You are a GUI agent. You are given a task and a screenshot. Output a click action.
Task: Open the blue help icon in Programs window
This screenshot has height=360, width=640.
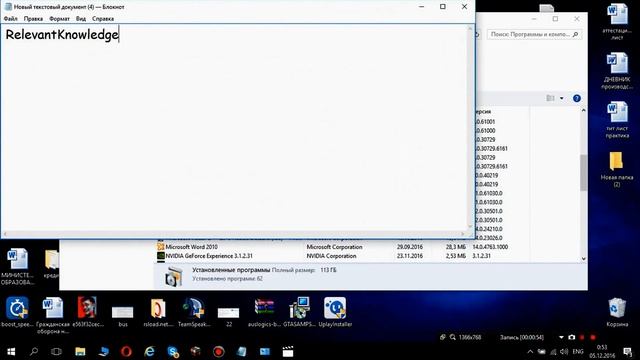coord(577,98)
